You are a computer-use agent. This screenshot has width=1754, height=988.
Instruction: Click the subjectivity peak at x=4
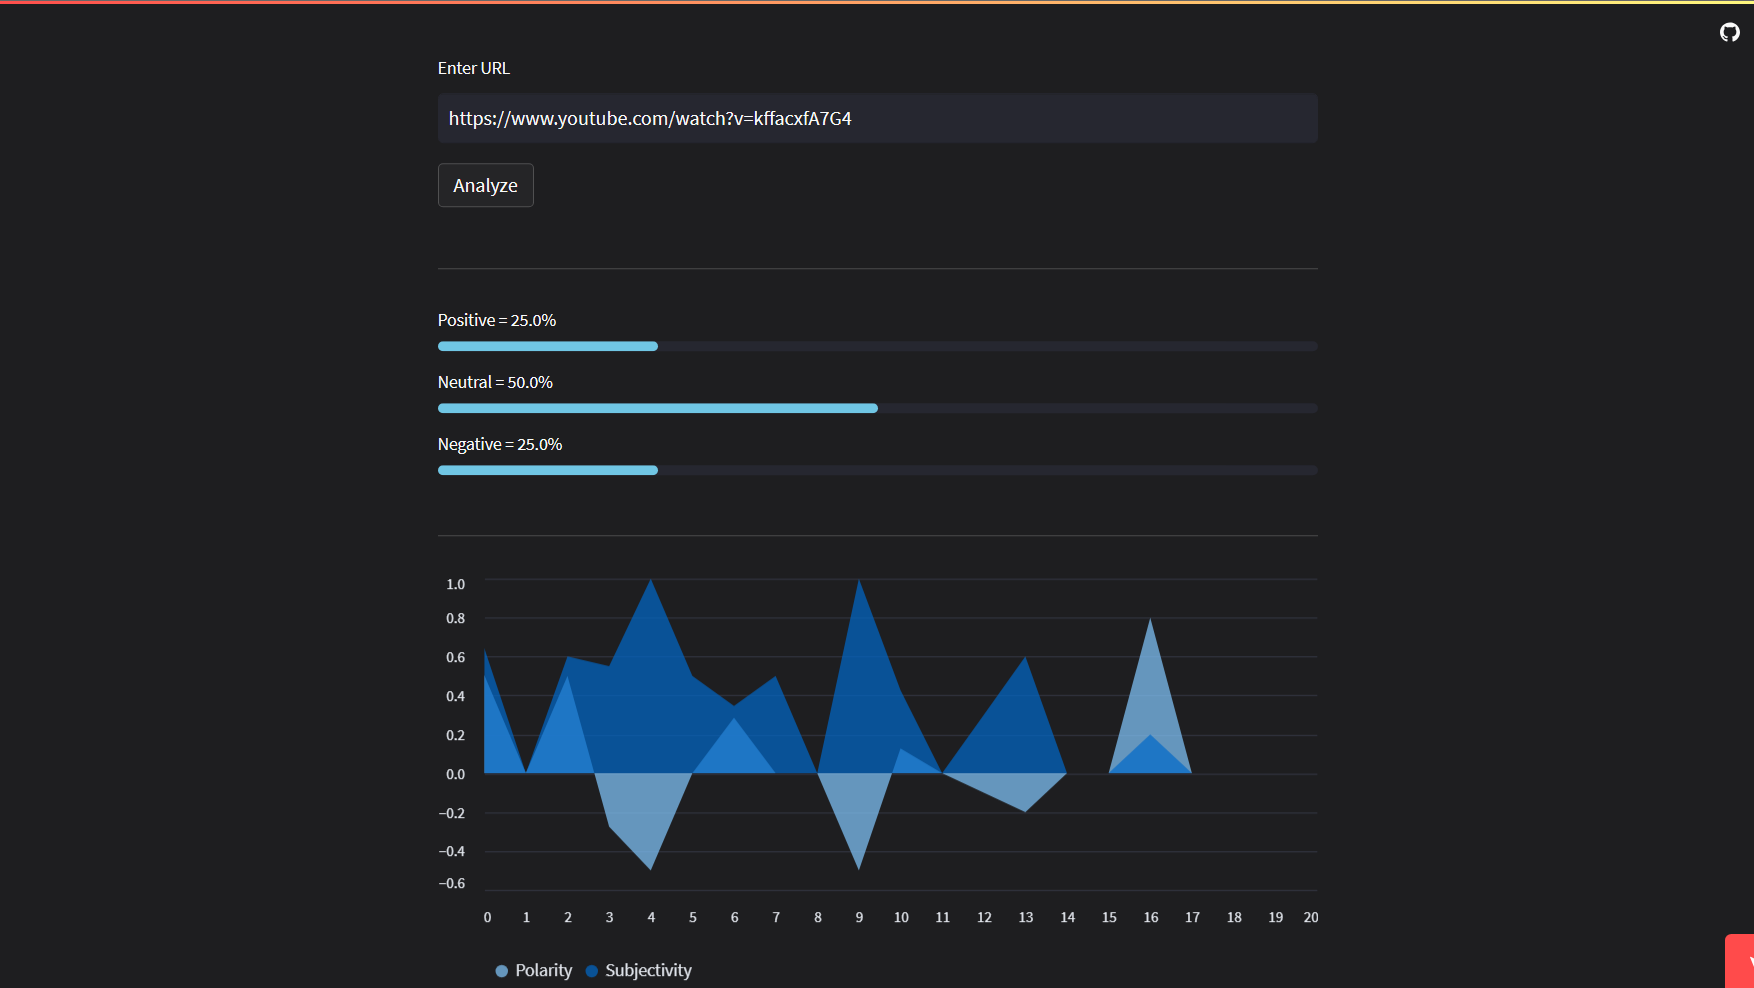click(x=651, y=581)
